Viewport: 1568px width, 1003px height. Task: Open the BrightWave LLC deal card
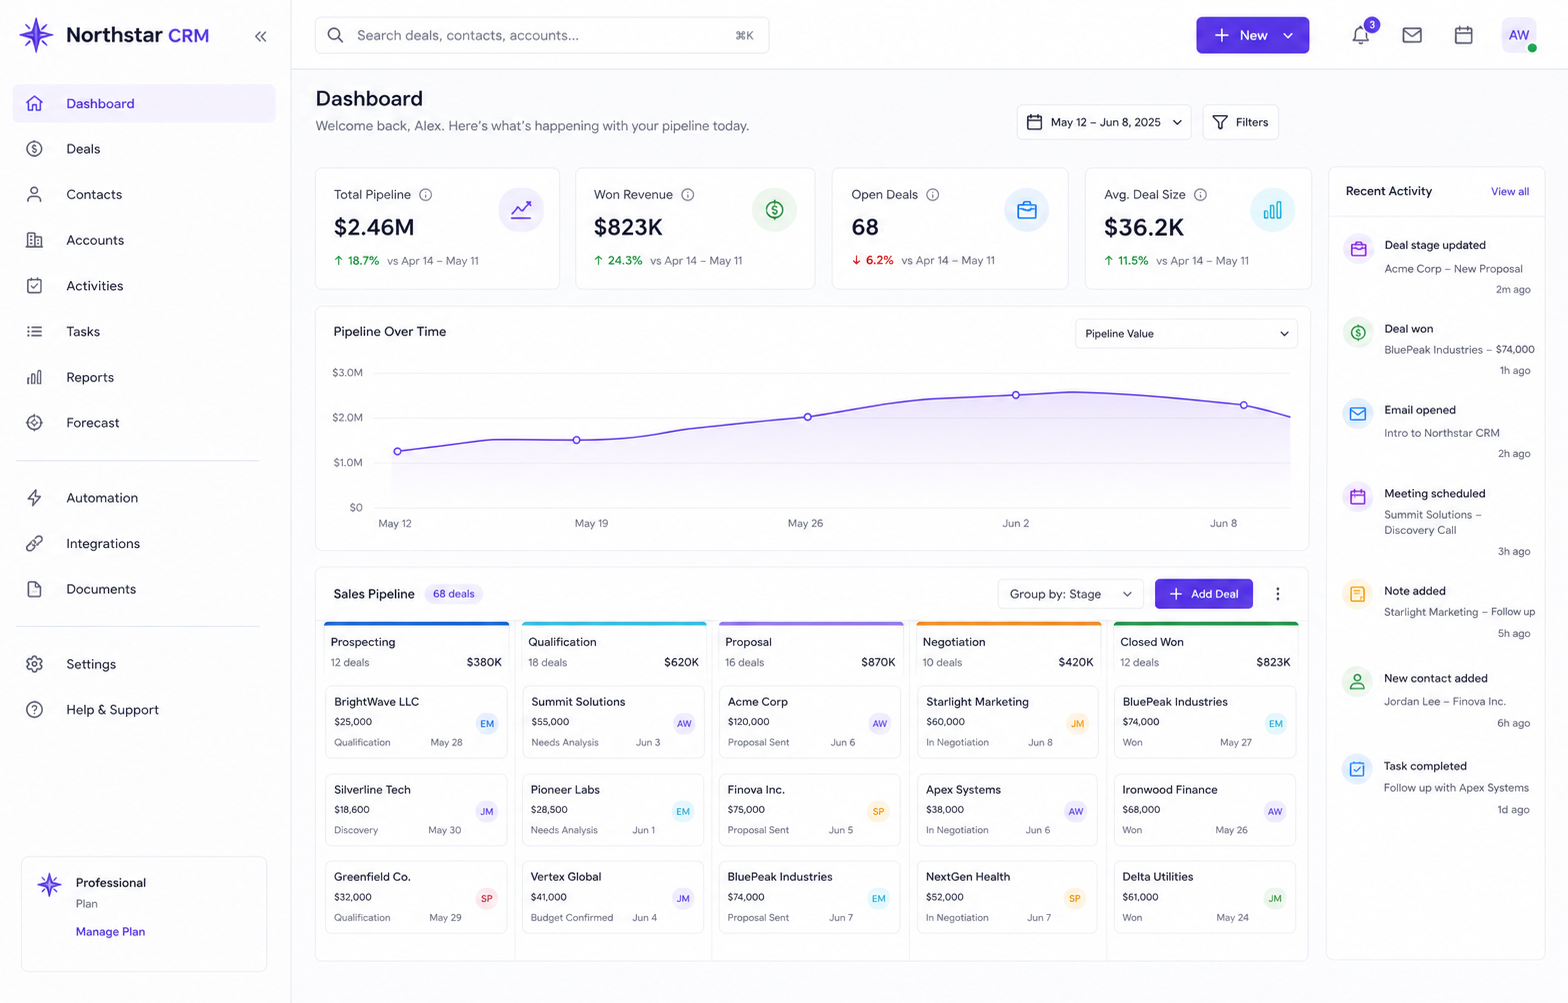(x=416, y=722)
